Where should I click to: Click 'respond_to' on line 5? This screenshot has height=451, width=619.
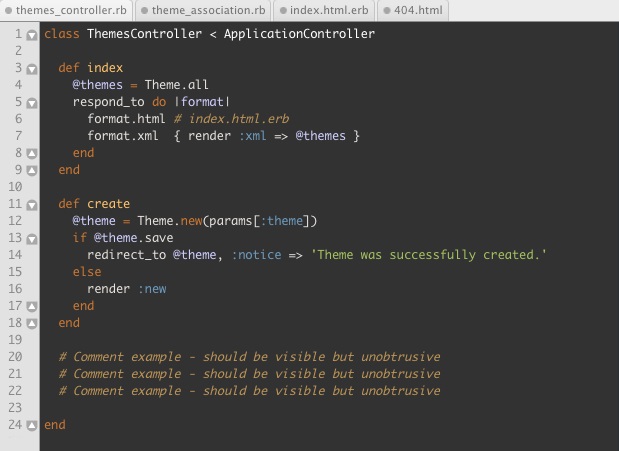point(109,102)
